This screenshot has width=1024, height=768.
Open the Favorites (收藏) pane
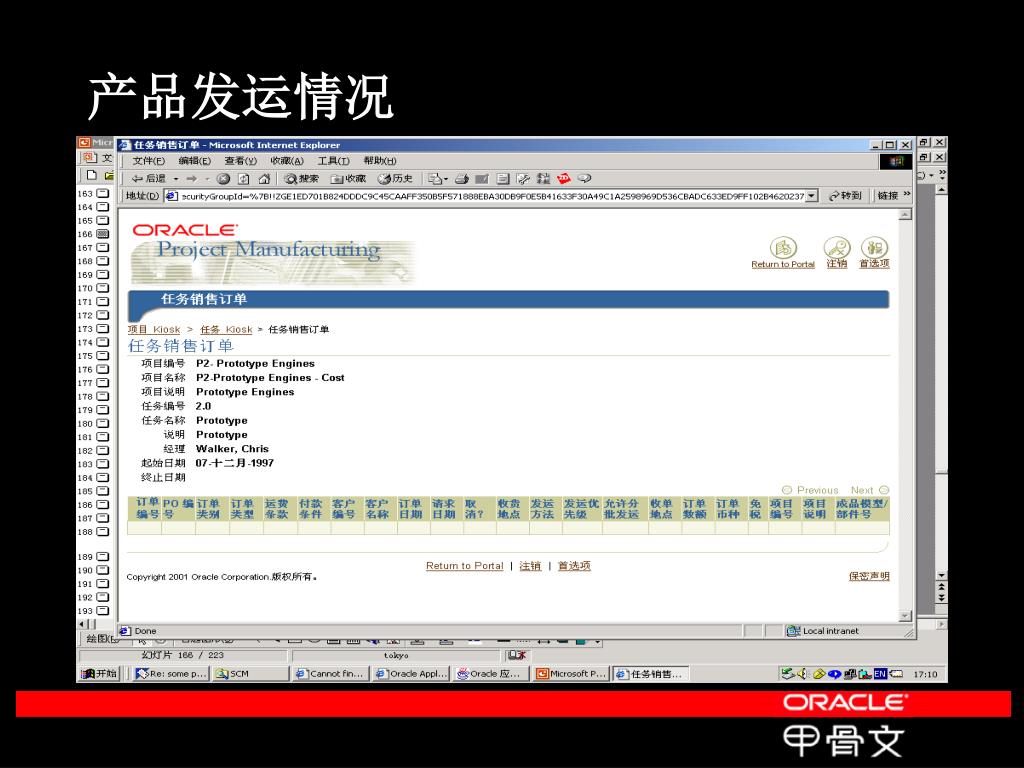click(x=348, y=178)
